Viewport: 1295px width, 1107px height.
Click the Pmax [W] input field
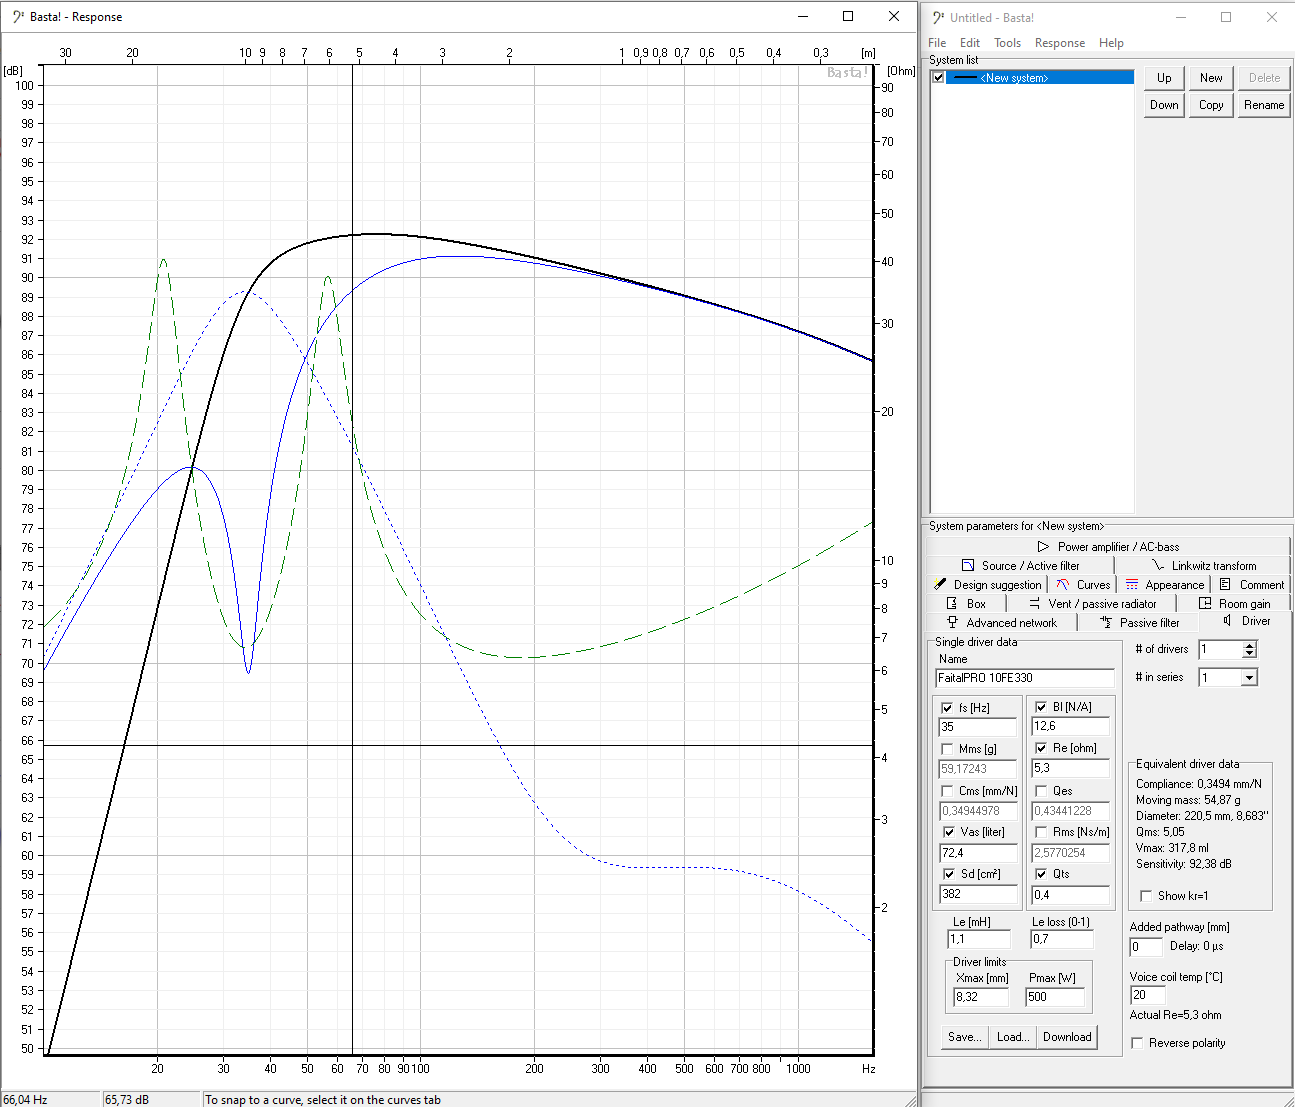(x=1055, y=997)
